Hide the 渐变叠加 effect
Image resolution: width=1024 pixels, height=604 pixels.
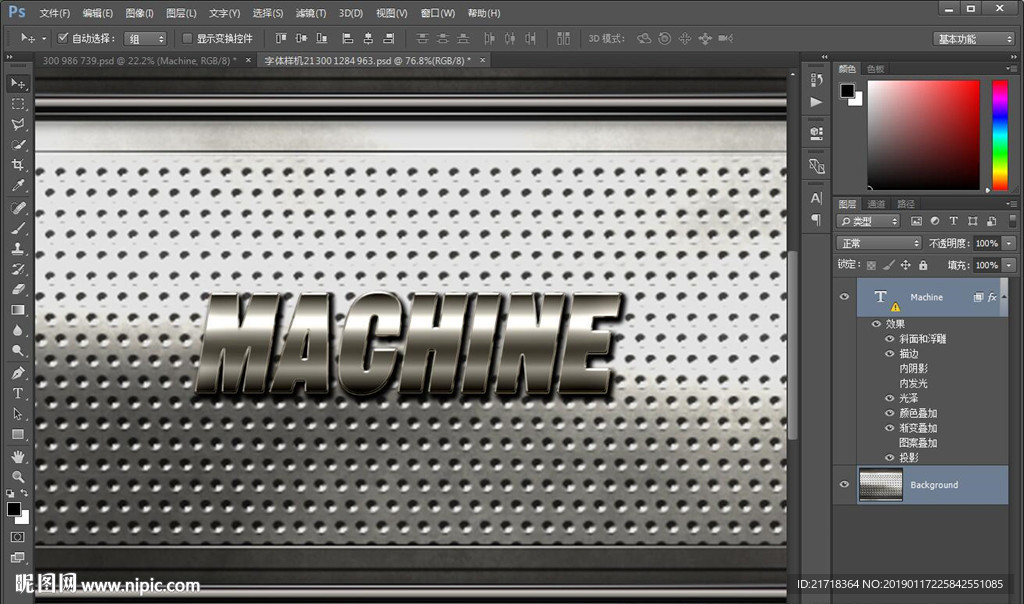click(889, 428)
